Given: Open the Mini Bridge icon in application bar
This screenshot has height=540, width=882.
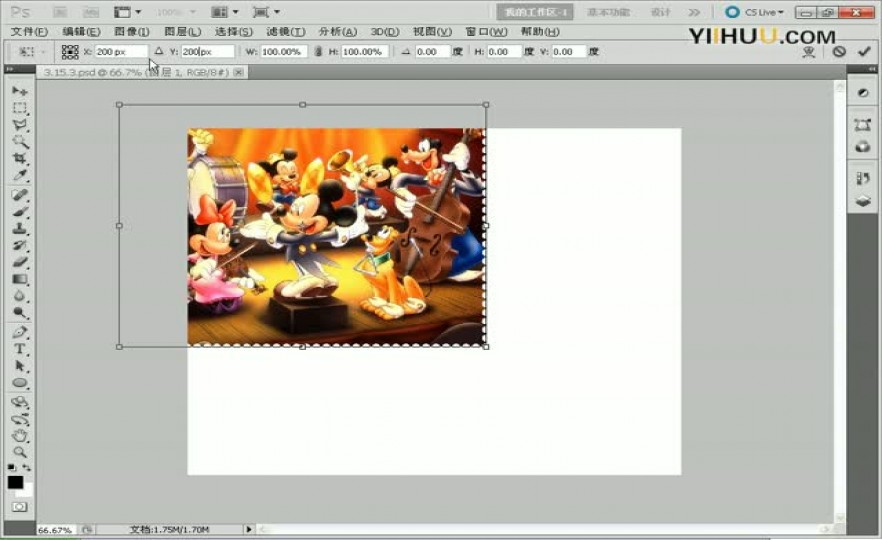Looking at the screenshot, I should pyautogui.click(x=91, y=12).
